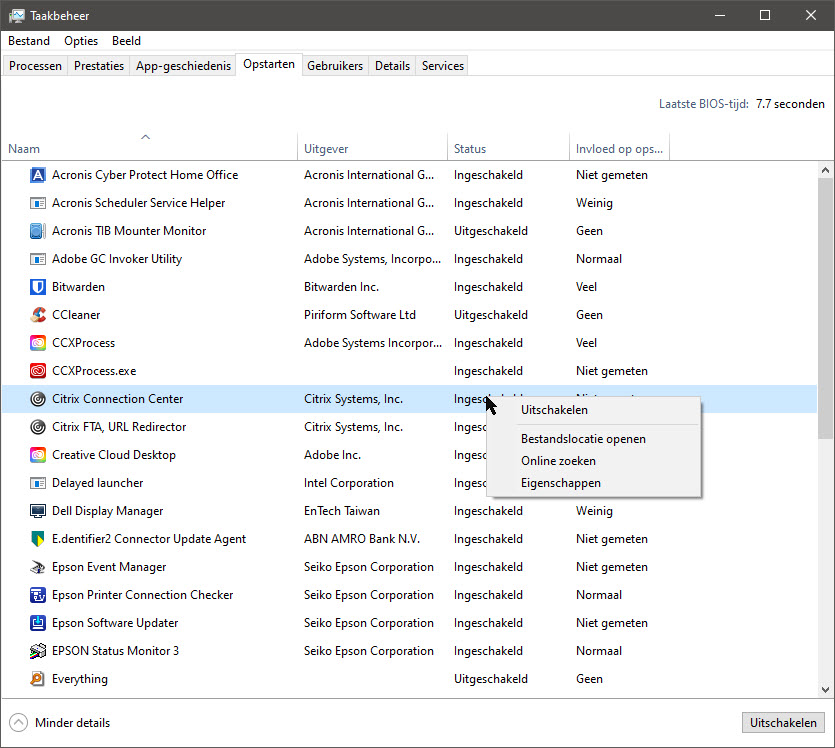Click Bitwarden's Veel impact value
Image resolution: width=835 pixels, height=748 pixels.
point(586,287)
